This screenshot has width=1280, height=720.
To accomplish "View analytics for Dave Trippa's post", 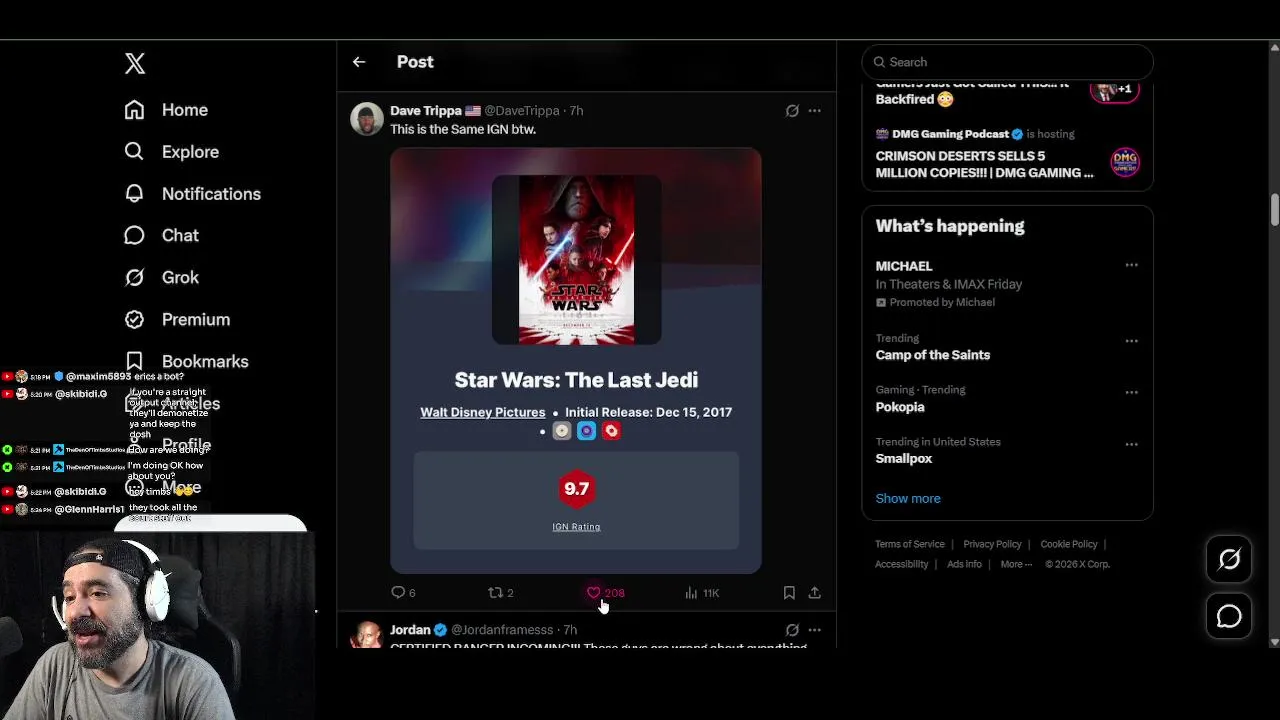I will coord(702,593).
